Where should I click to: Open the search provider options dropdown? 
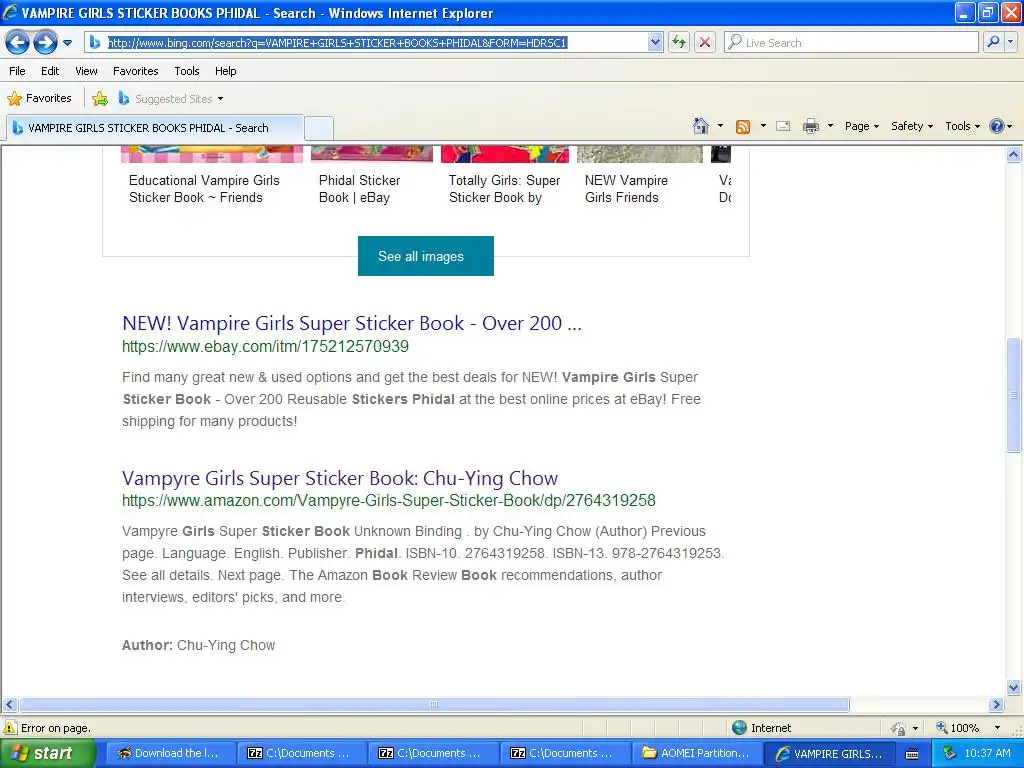(1010, 42)
